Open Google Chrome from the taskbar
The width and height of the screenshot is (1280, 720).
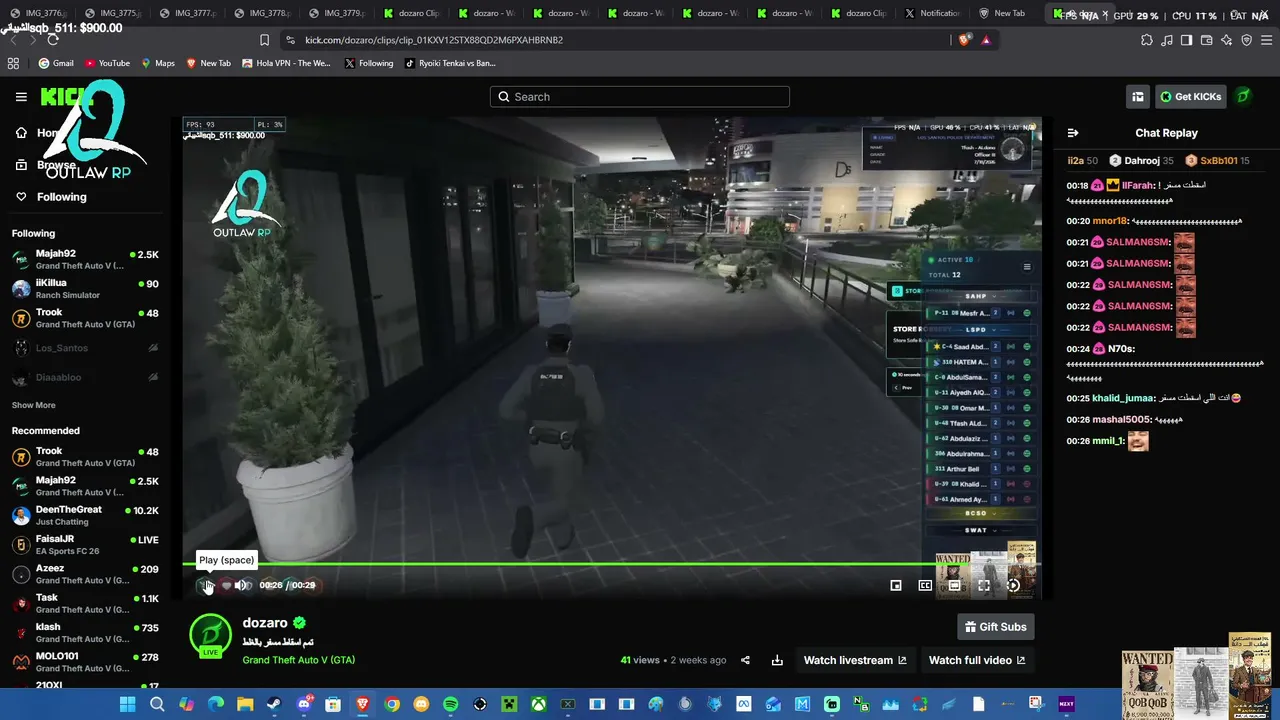392,704
